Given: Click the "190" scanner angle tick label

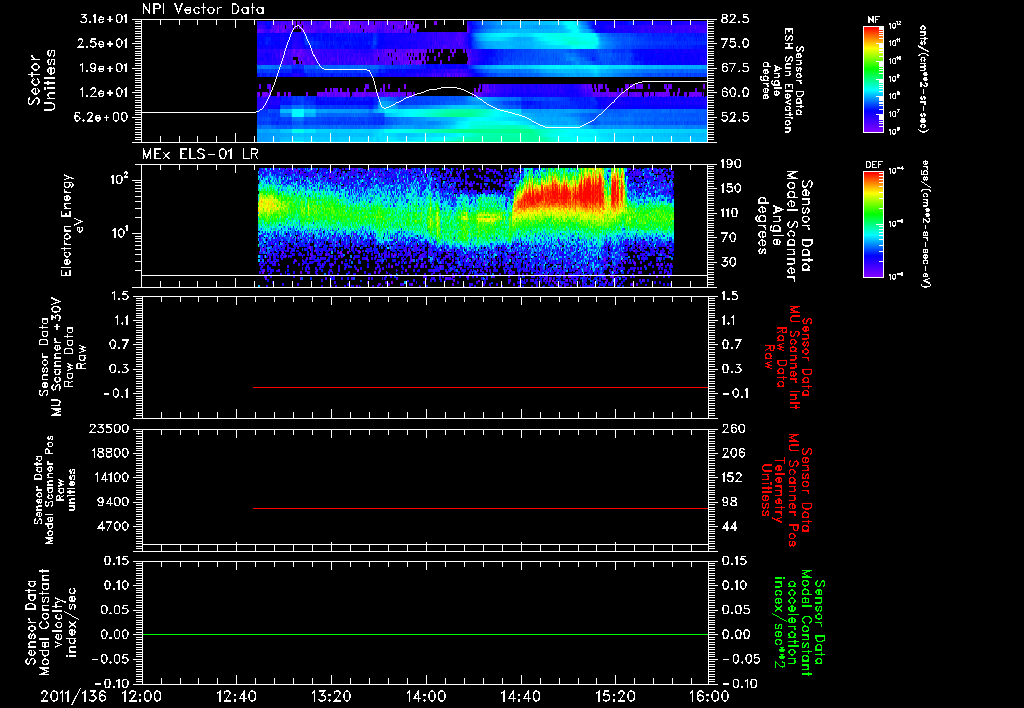Looking at the screenshot, I should click(732, 164).
